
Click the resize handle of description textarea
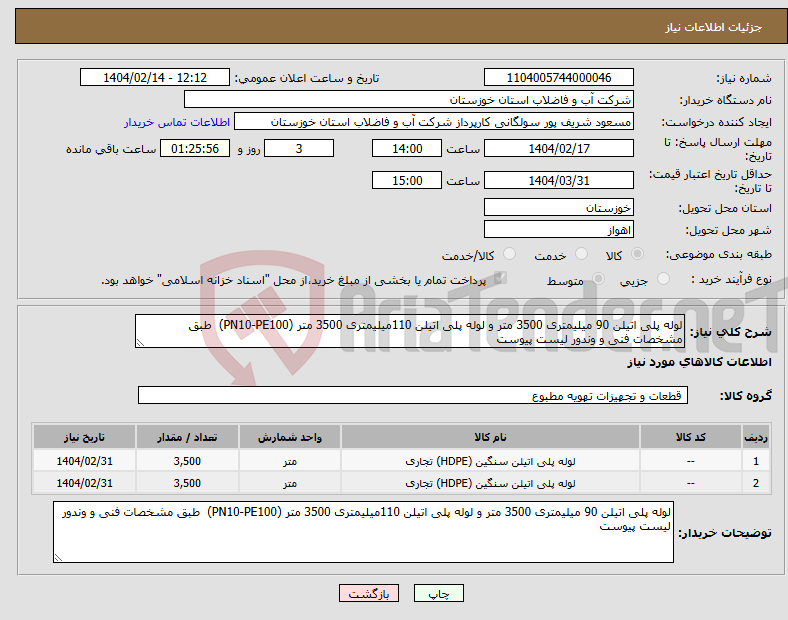140,343
